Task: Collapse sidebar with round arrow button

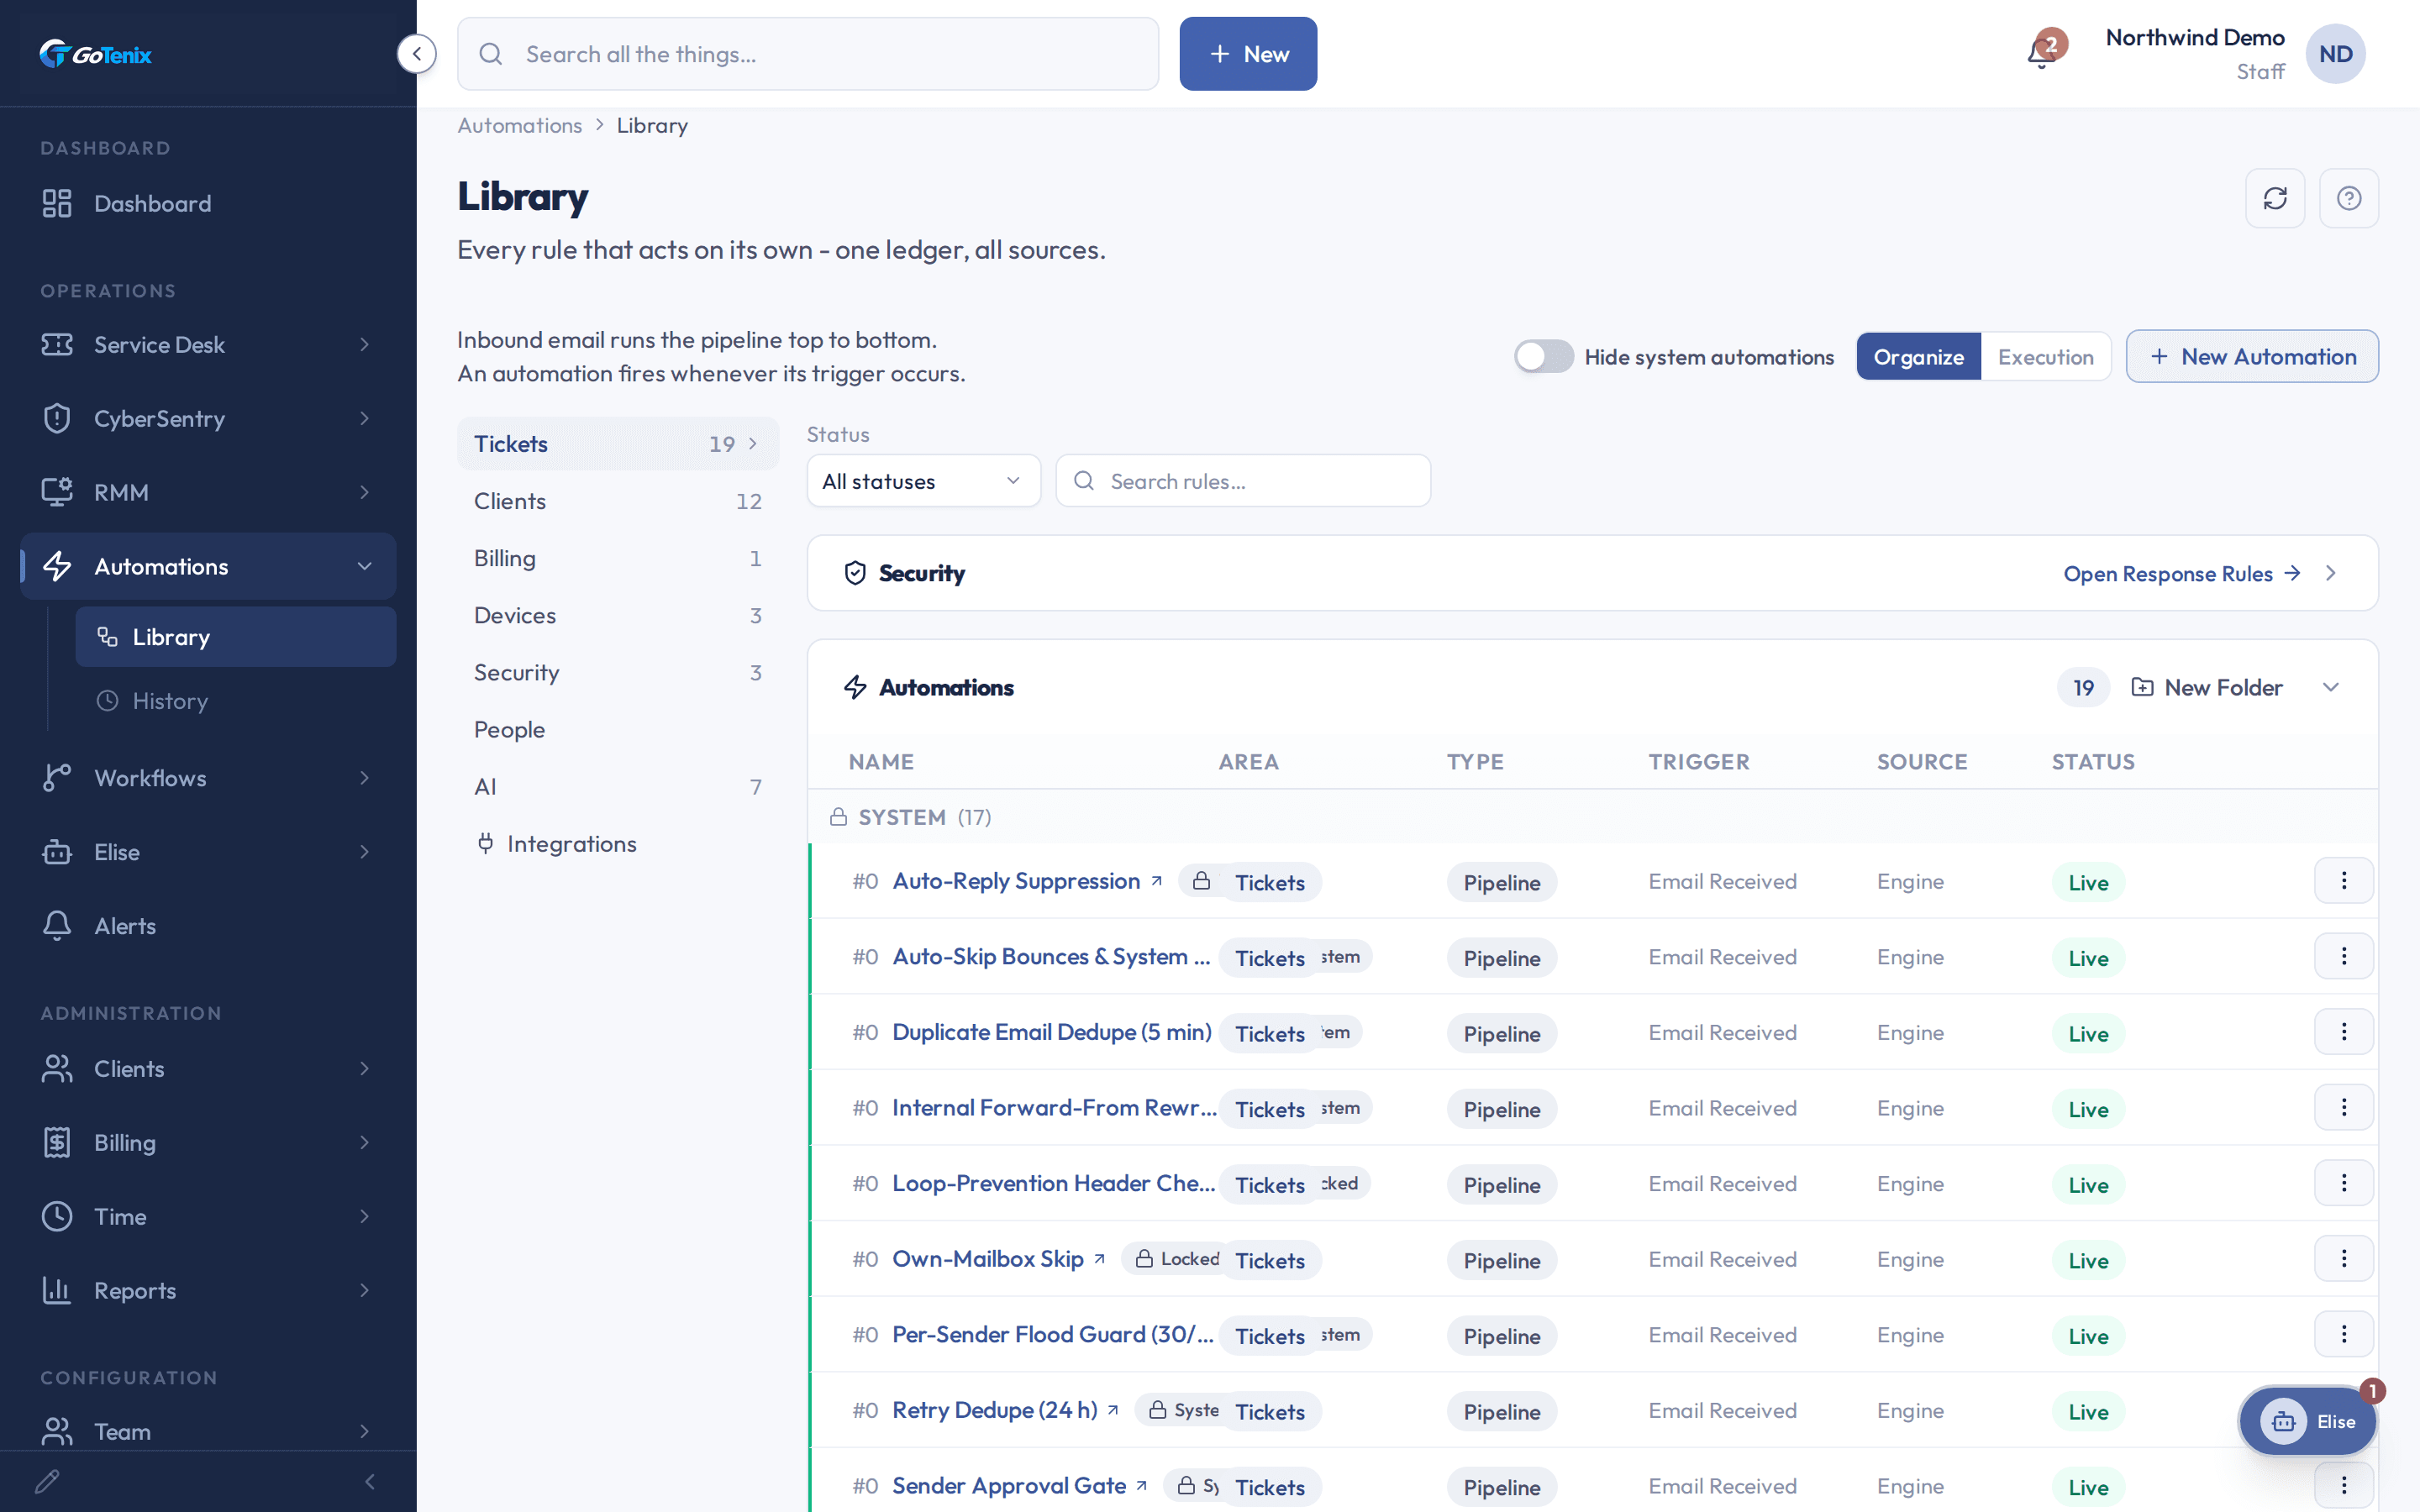Action: point(417,54)
